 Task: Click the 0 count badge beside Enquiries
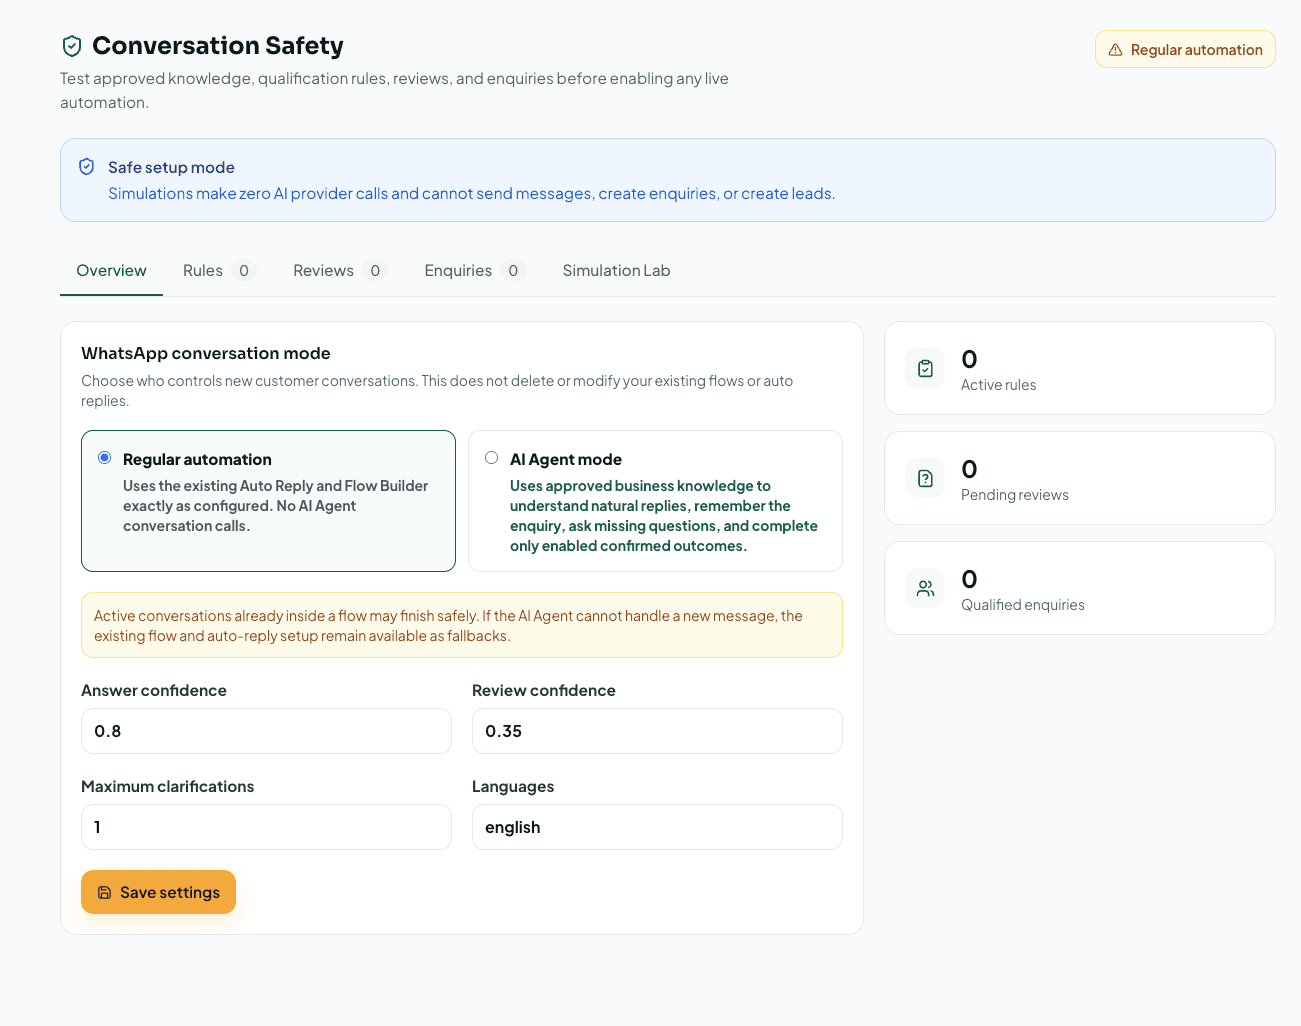point(513,271)
